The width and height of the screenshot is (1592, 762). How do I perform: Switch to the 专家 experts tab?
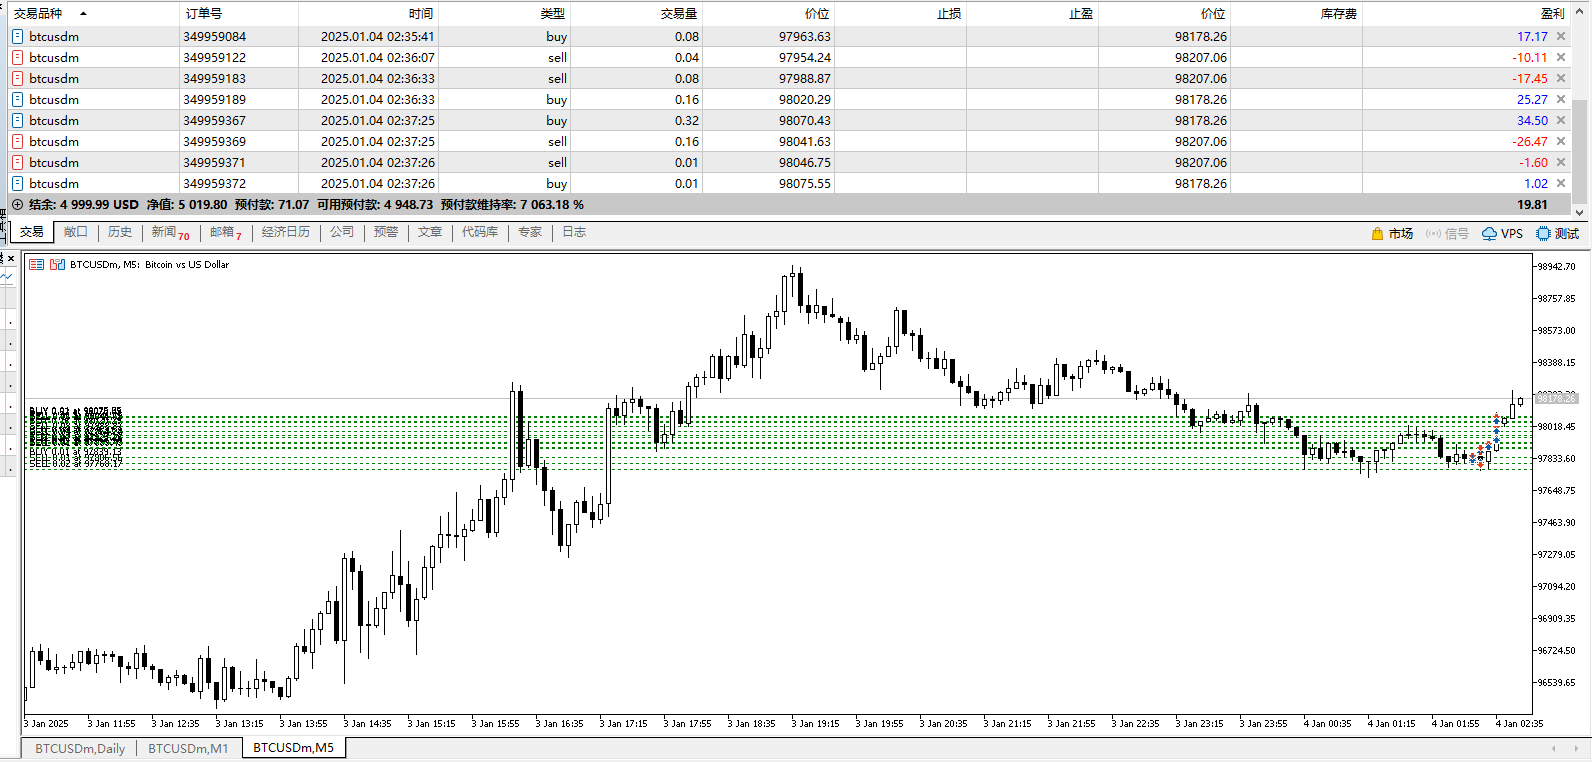pyautogui.click(x=530, y=232)
